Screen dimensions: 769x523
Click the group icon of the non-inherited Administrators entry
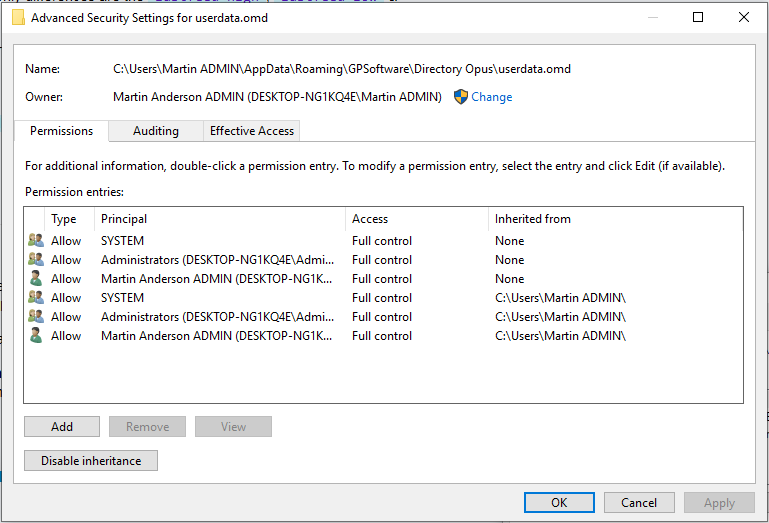pos(36,260)
